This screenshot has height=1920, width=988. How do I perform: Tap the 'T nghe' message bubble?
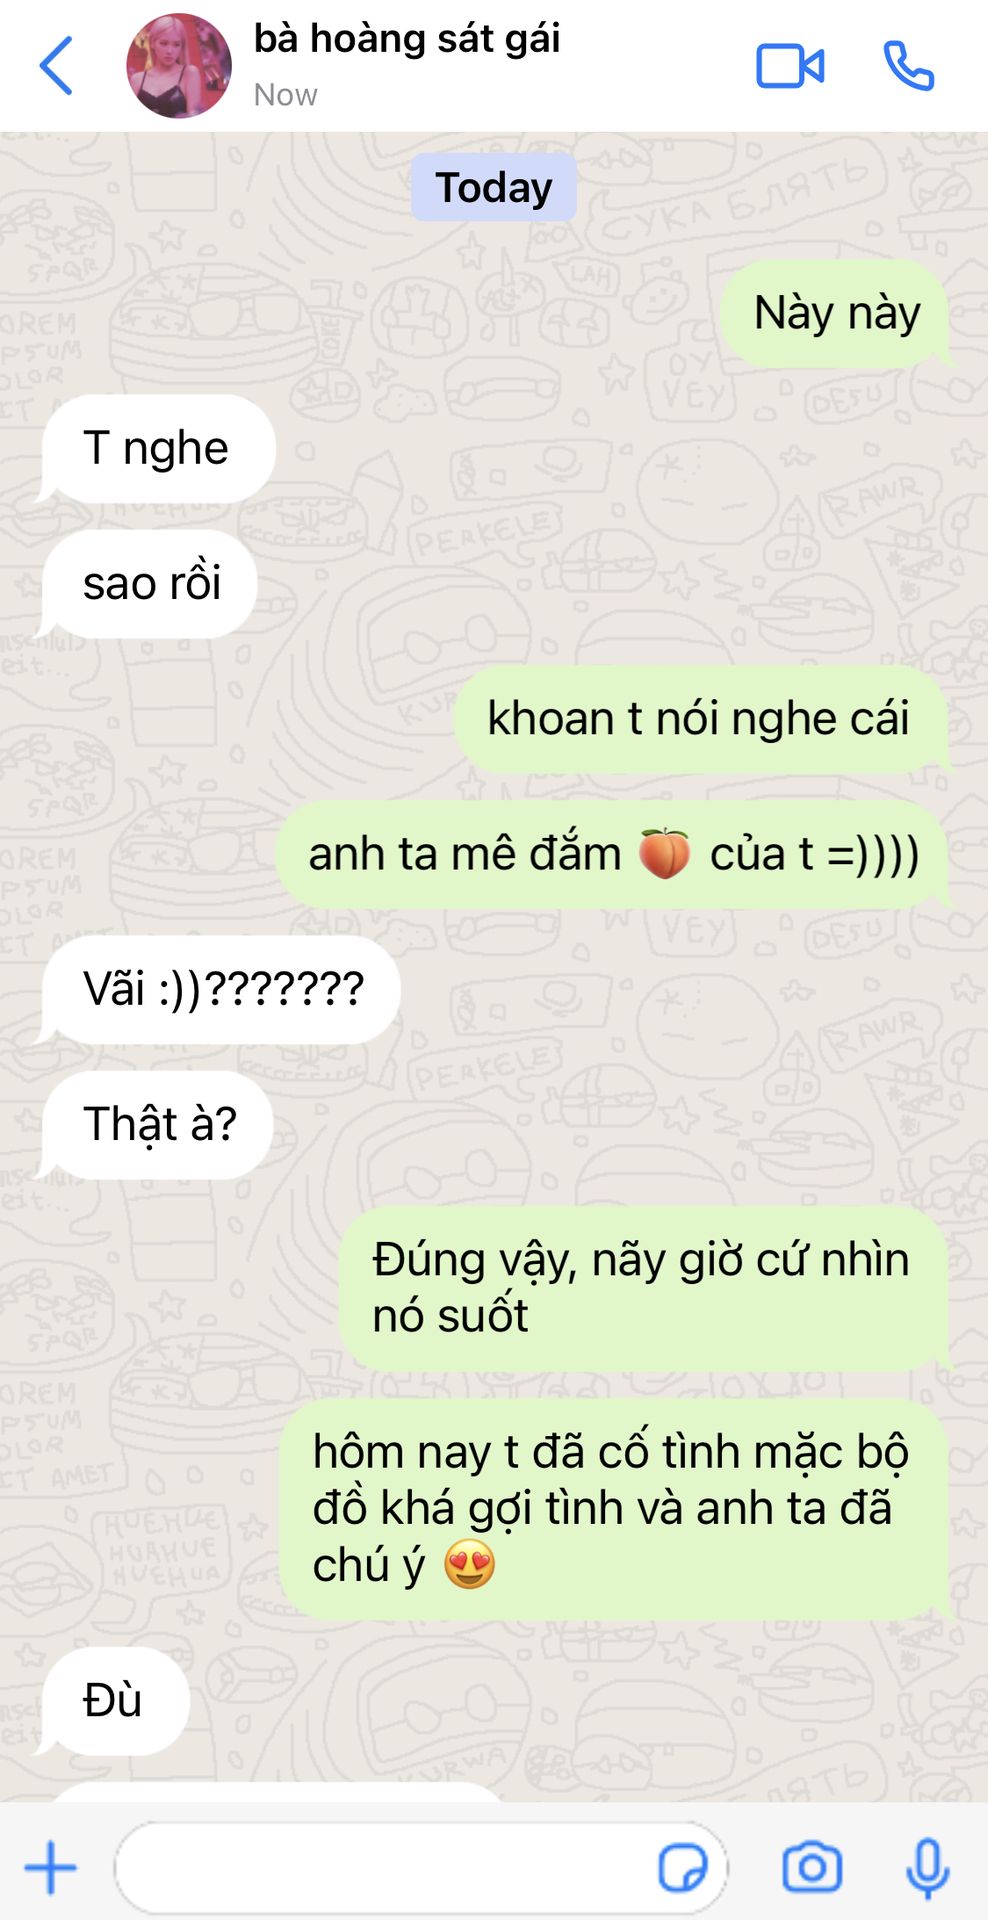pyautogui.click(x=156, y=448)
